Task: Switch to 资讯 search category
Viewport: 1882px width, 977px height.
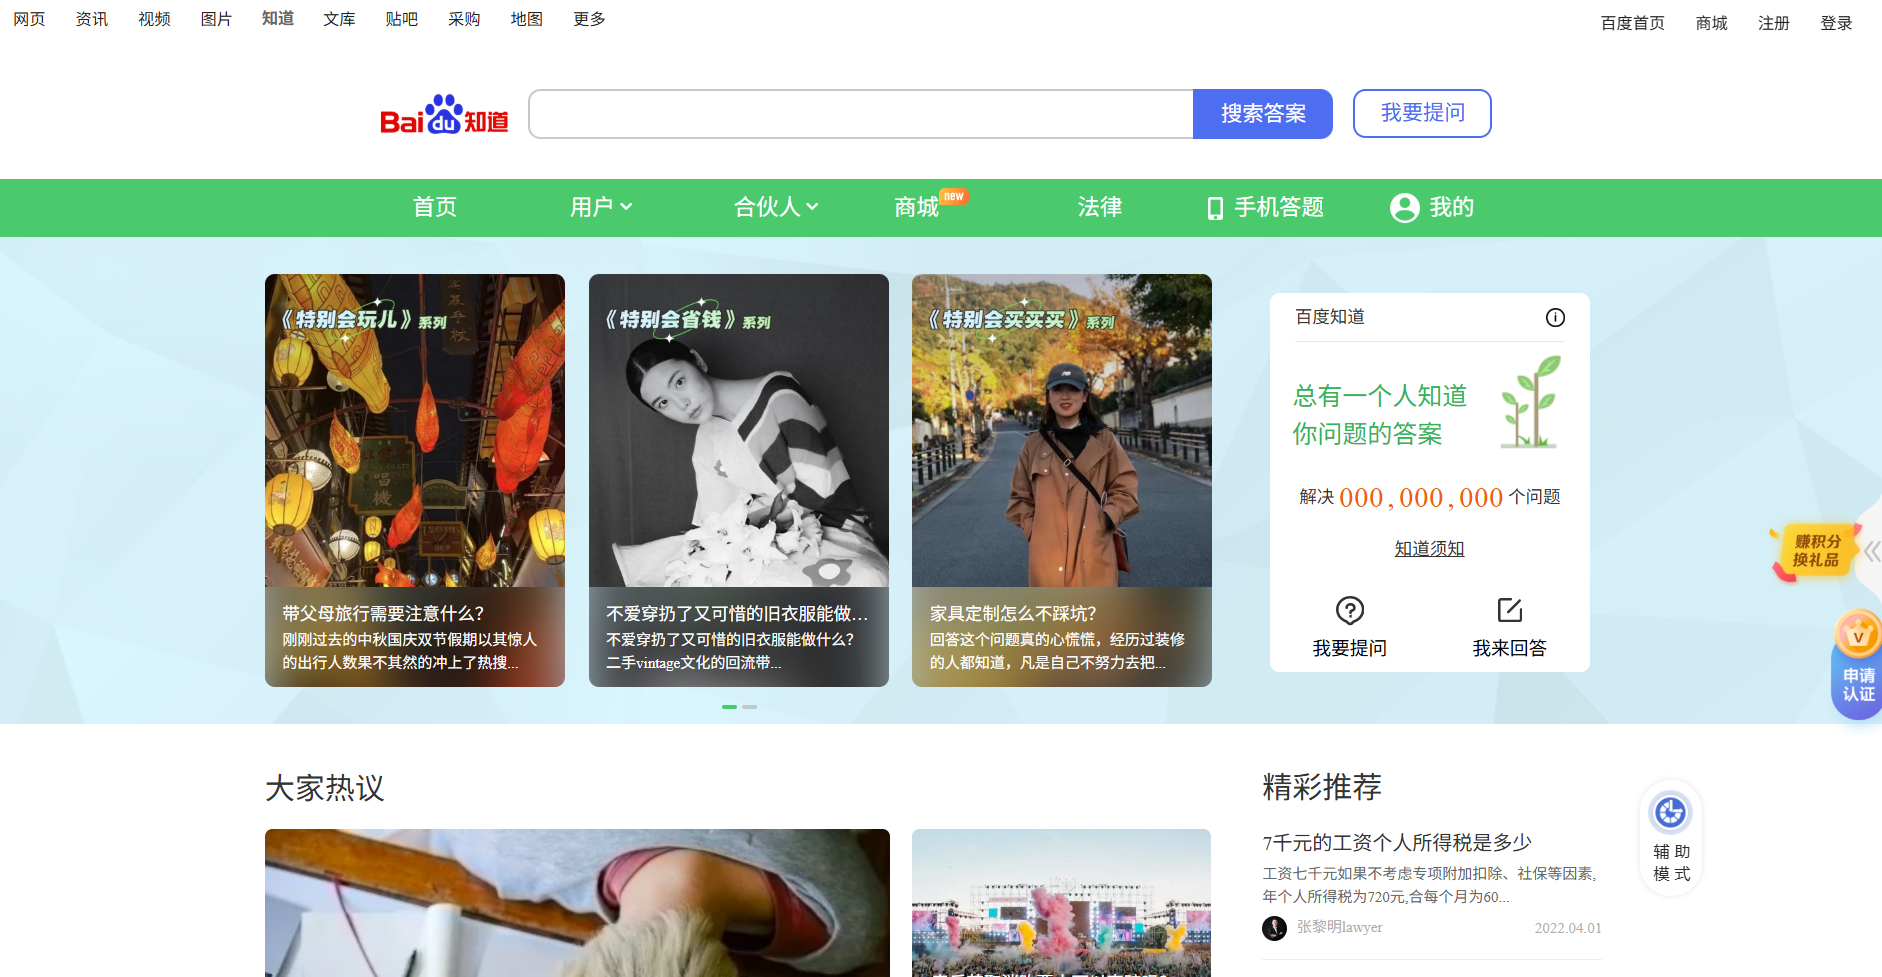Action: (x=92, y=19)
